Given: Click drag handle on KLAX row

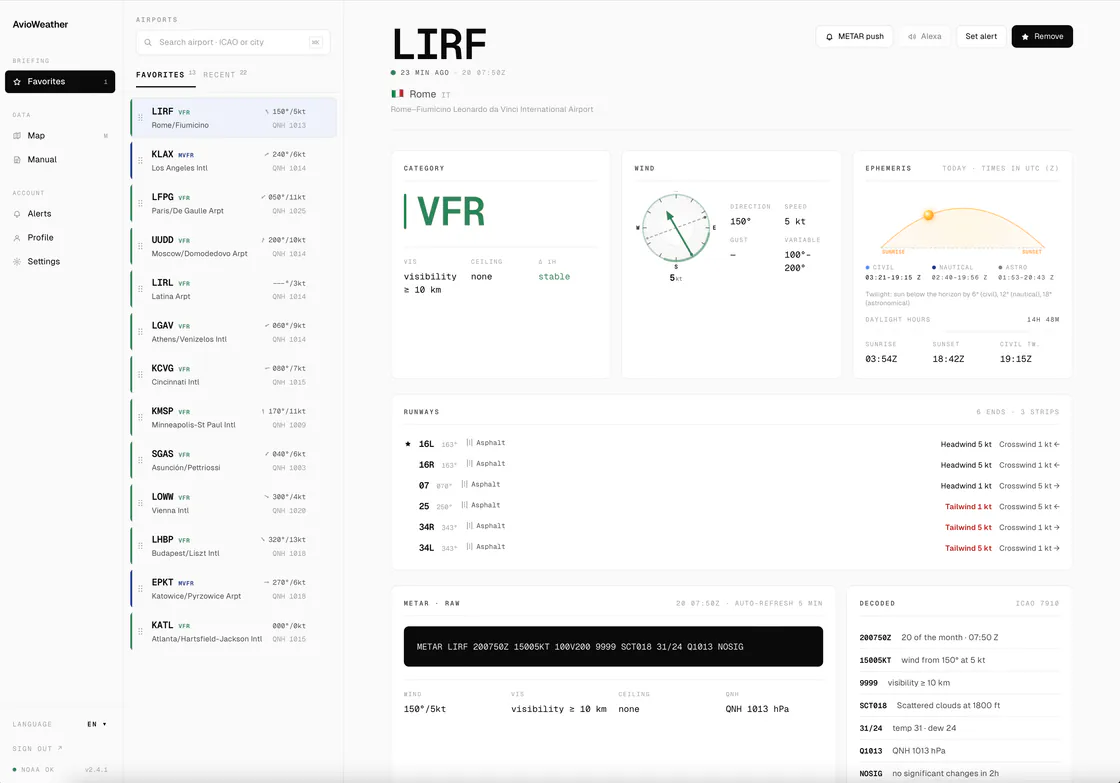Looking at the screenshot, I should [x=140, y=161].
